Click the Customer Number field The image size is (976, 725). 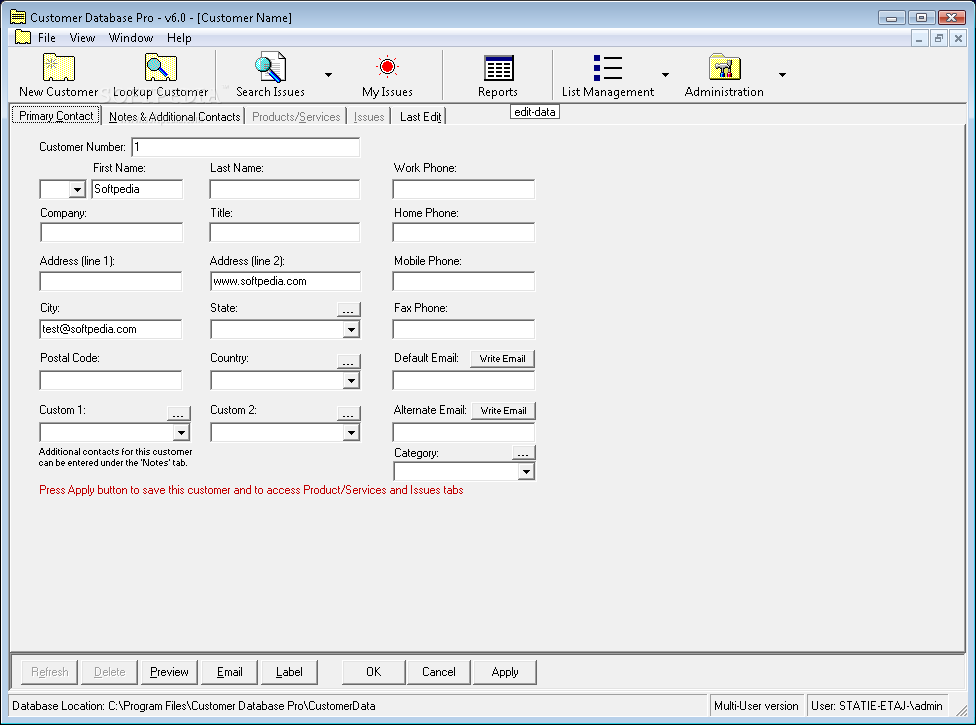point(245,147)
